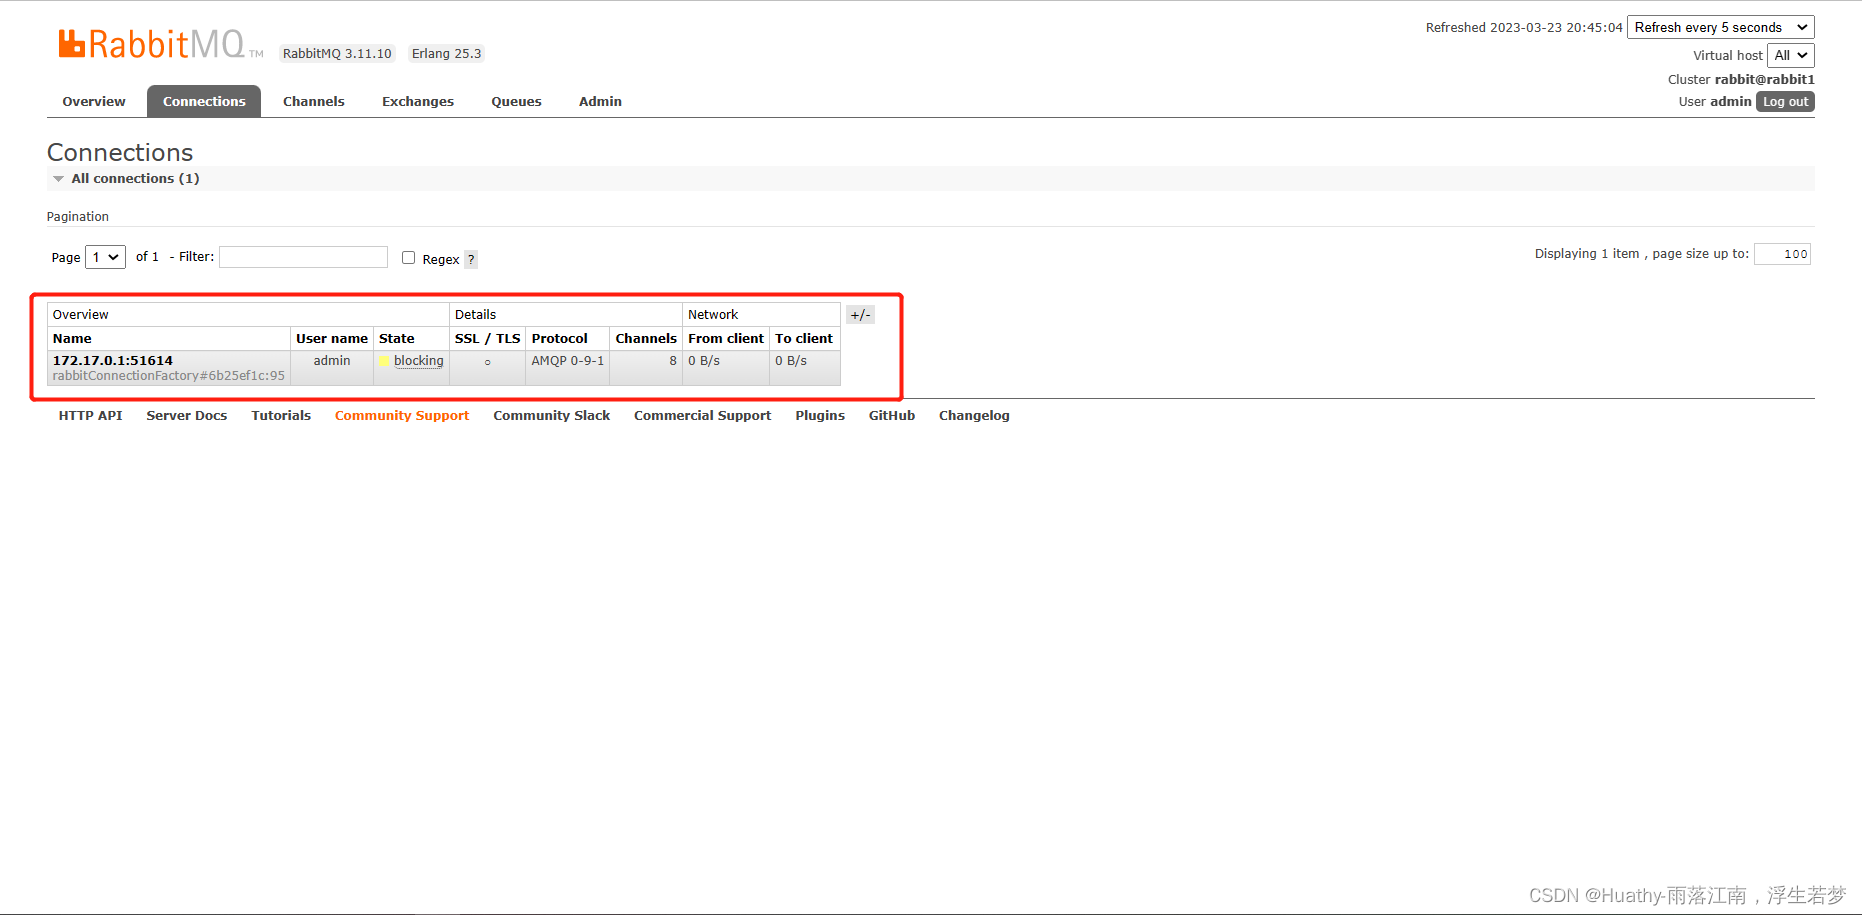The image size is (1862, 915).
Task: Enable the Regex checkbox
Action: click(408, 257)
